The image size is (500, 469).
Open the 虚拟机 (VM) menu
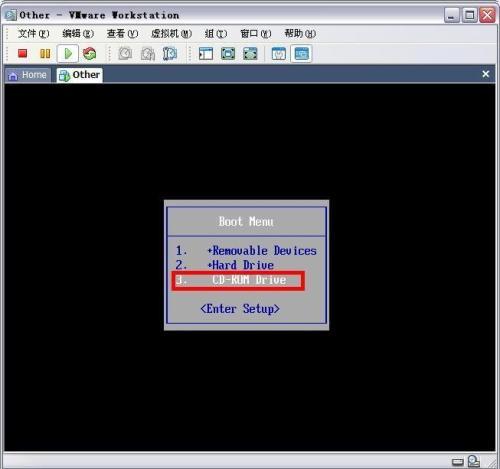coord(171,33)
